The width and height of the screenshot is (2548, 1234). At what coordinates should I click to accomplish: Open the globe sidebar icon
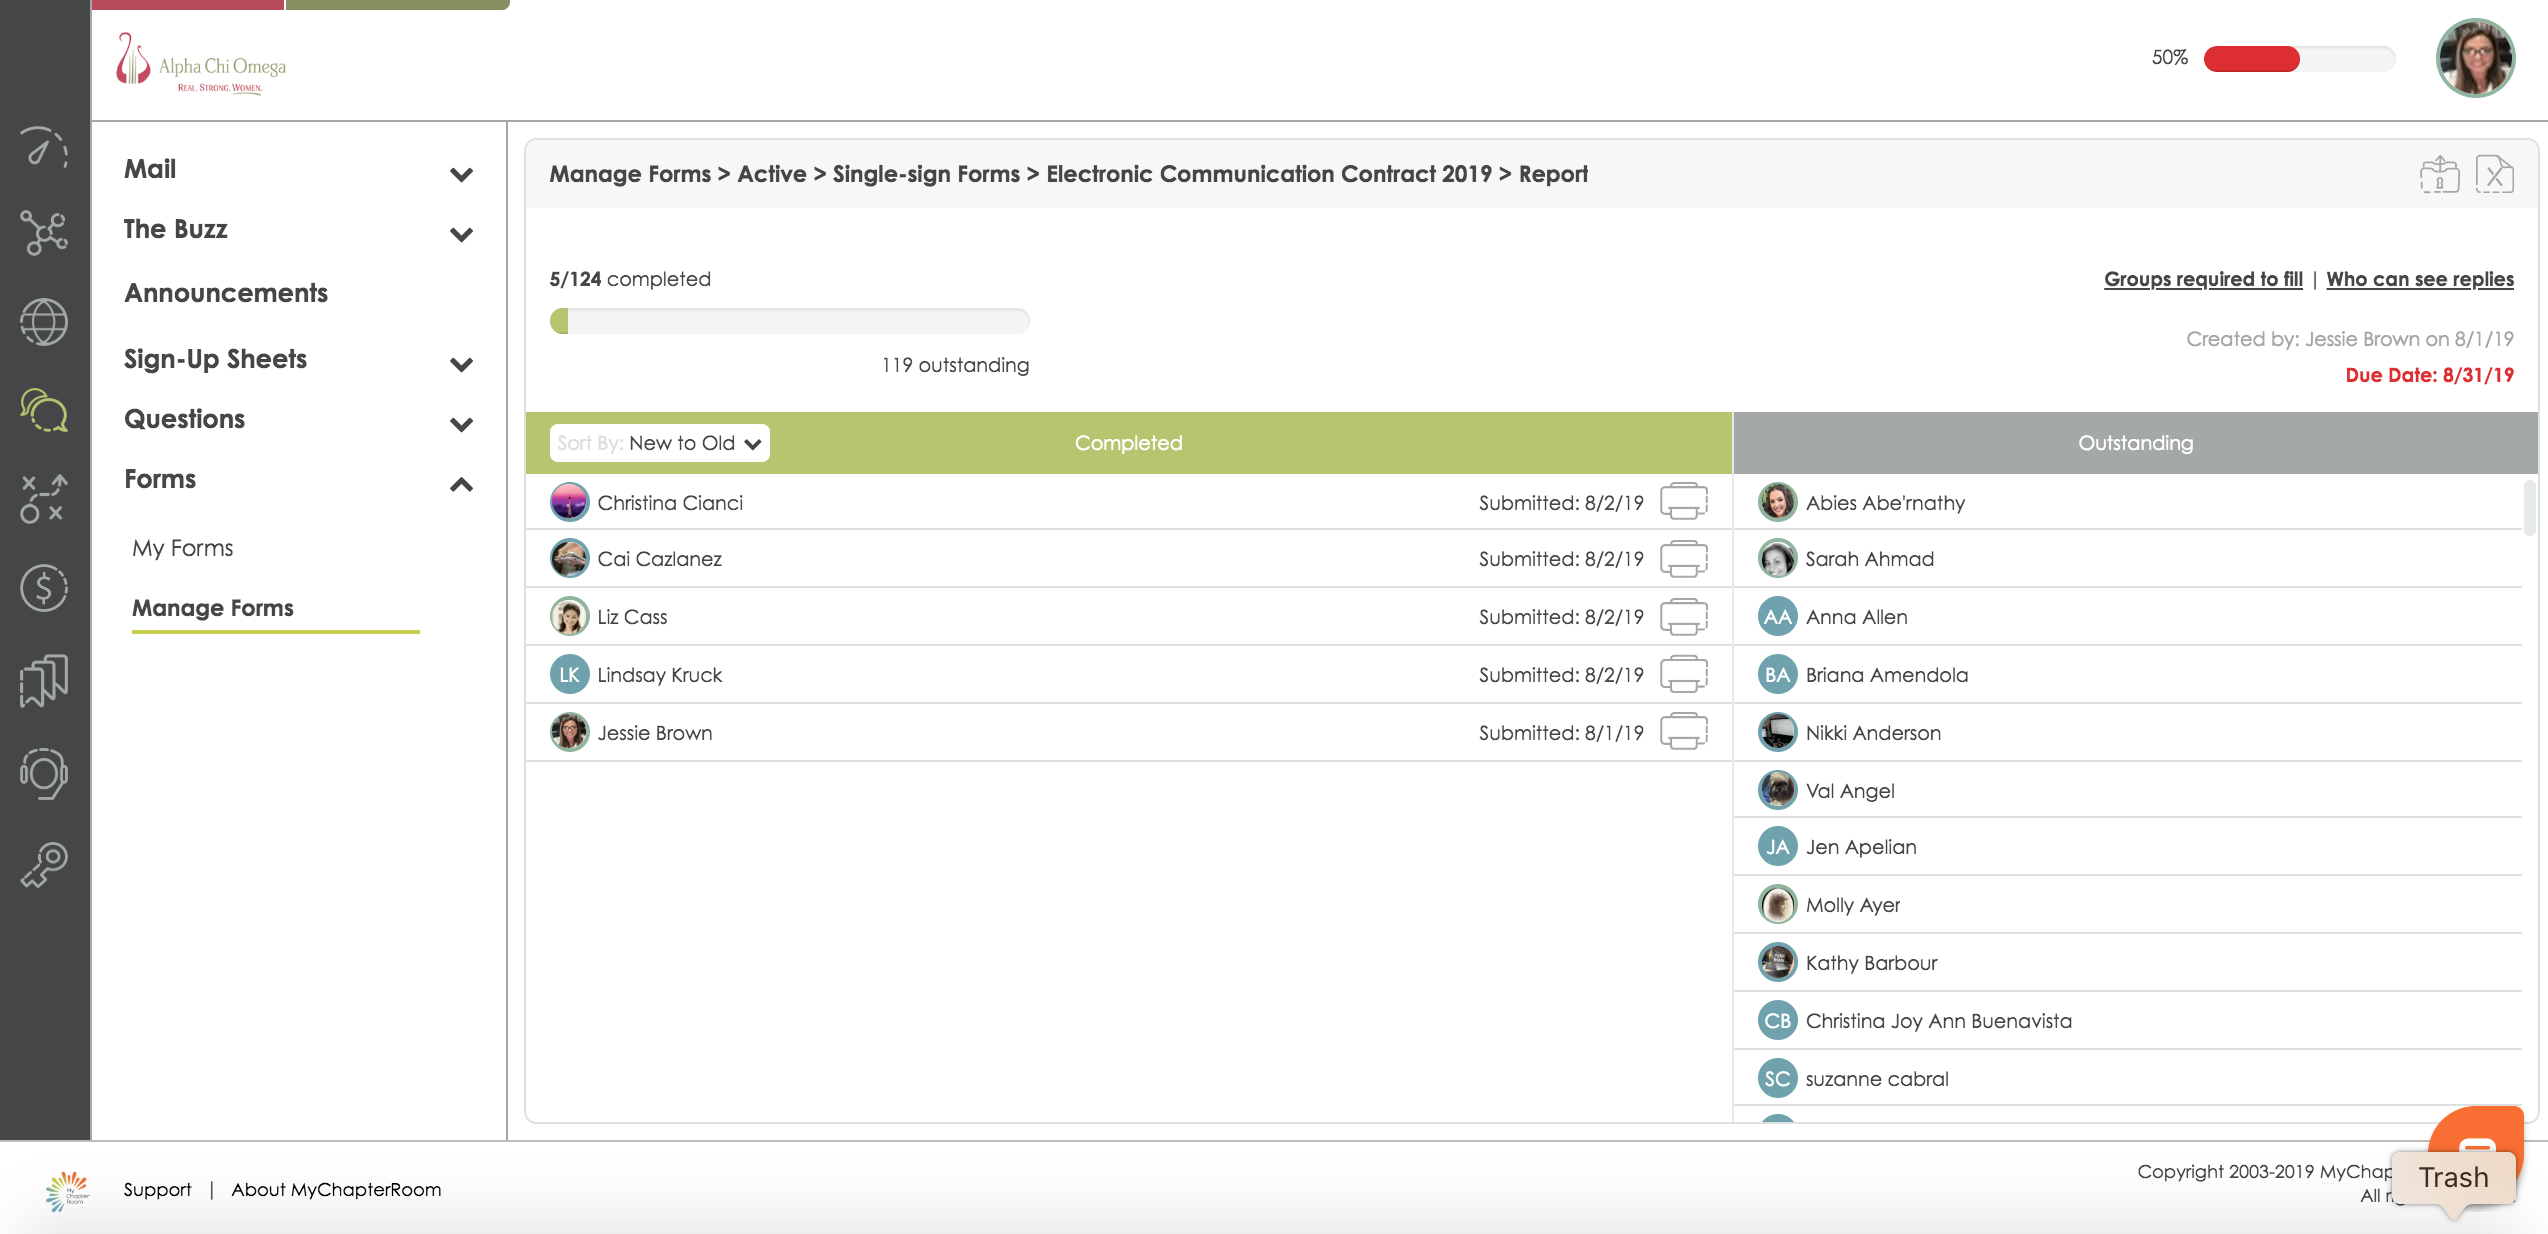click(x=44, y=322)
